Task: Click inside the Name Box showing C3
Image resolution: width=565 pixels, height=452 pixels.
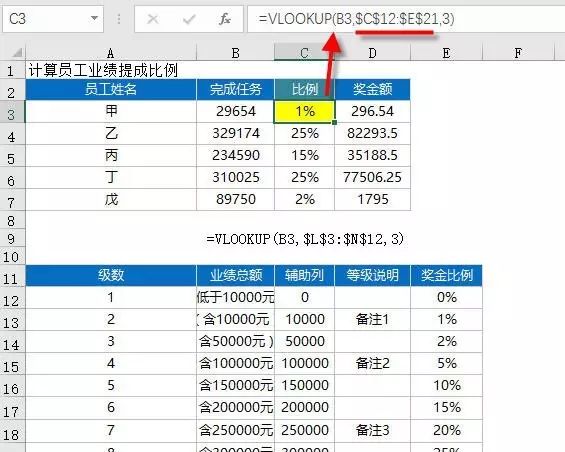Action: (x=47, y=18)
